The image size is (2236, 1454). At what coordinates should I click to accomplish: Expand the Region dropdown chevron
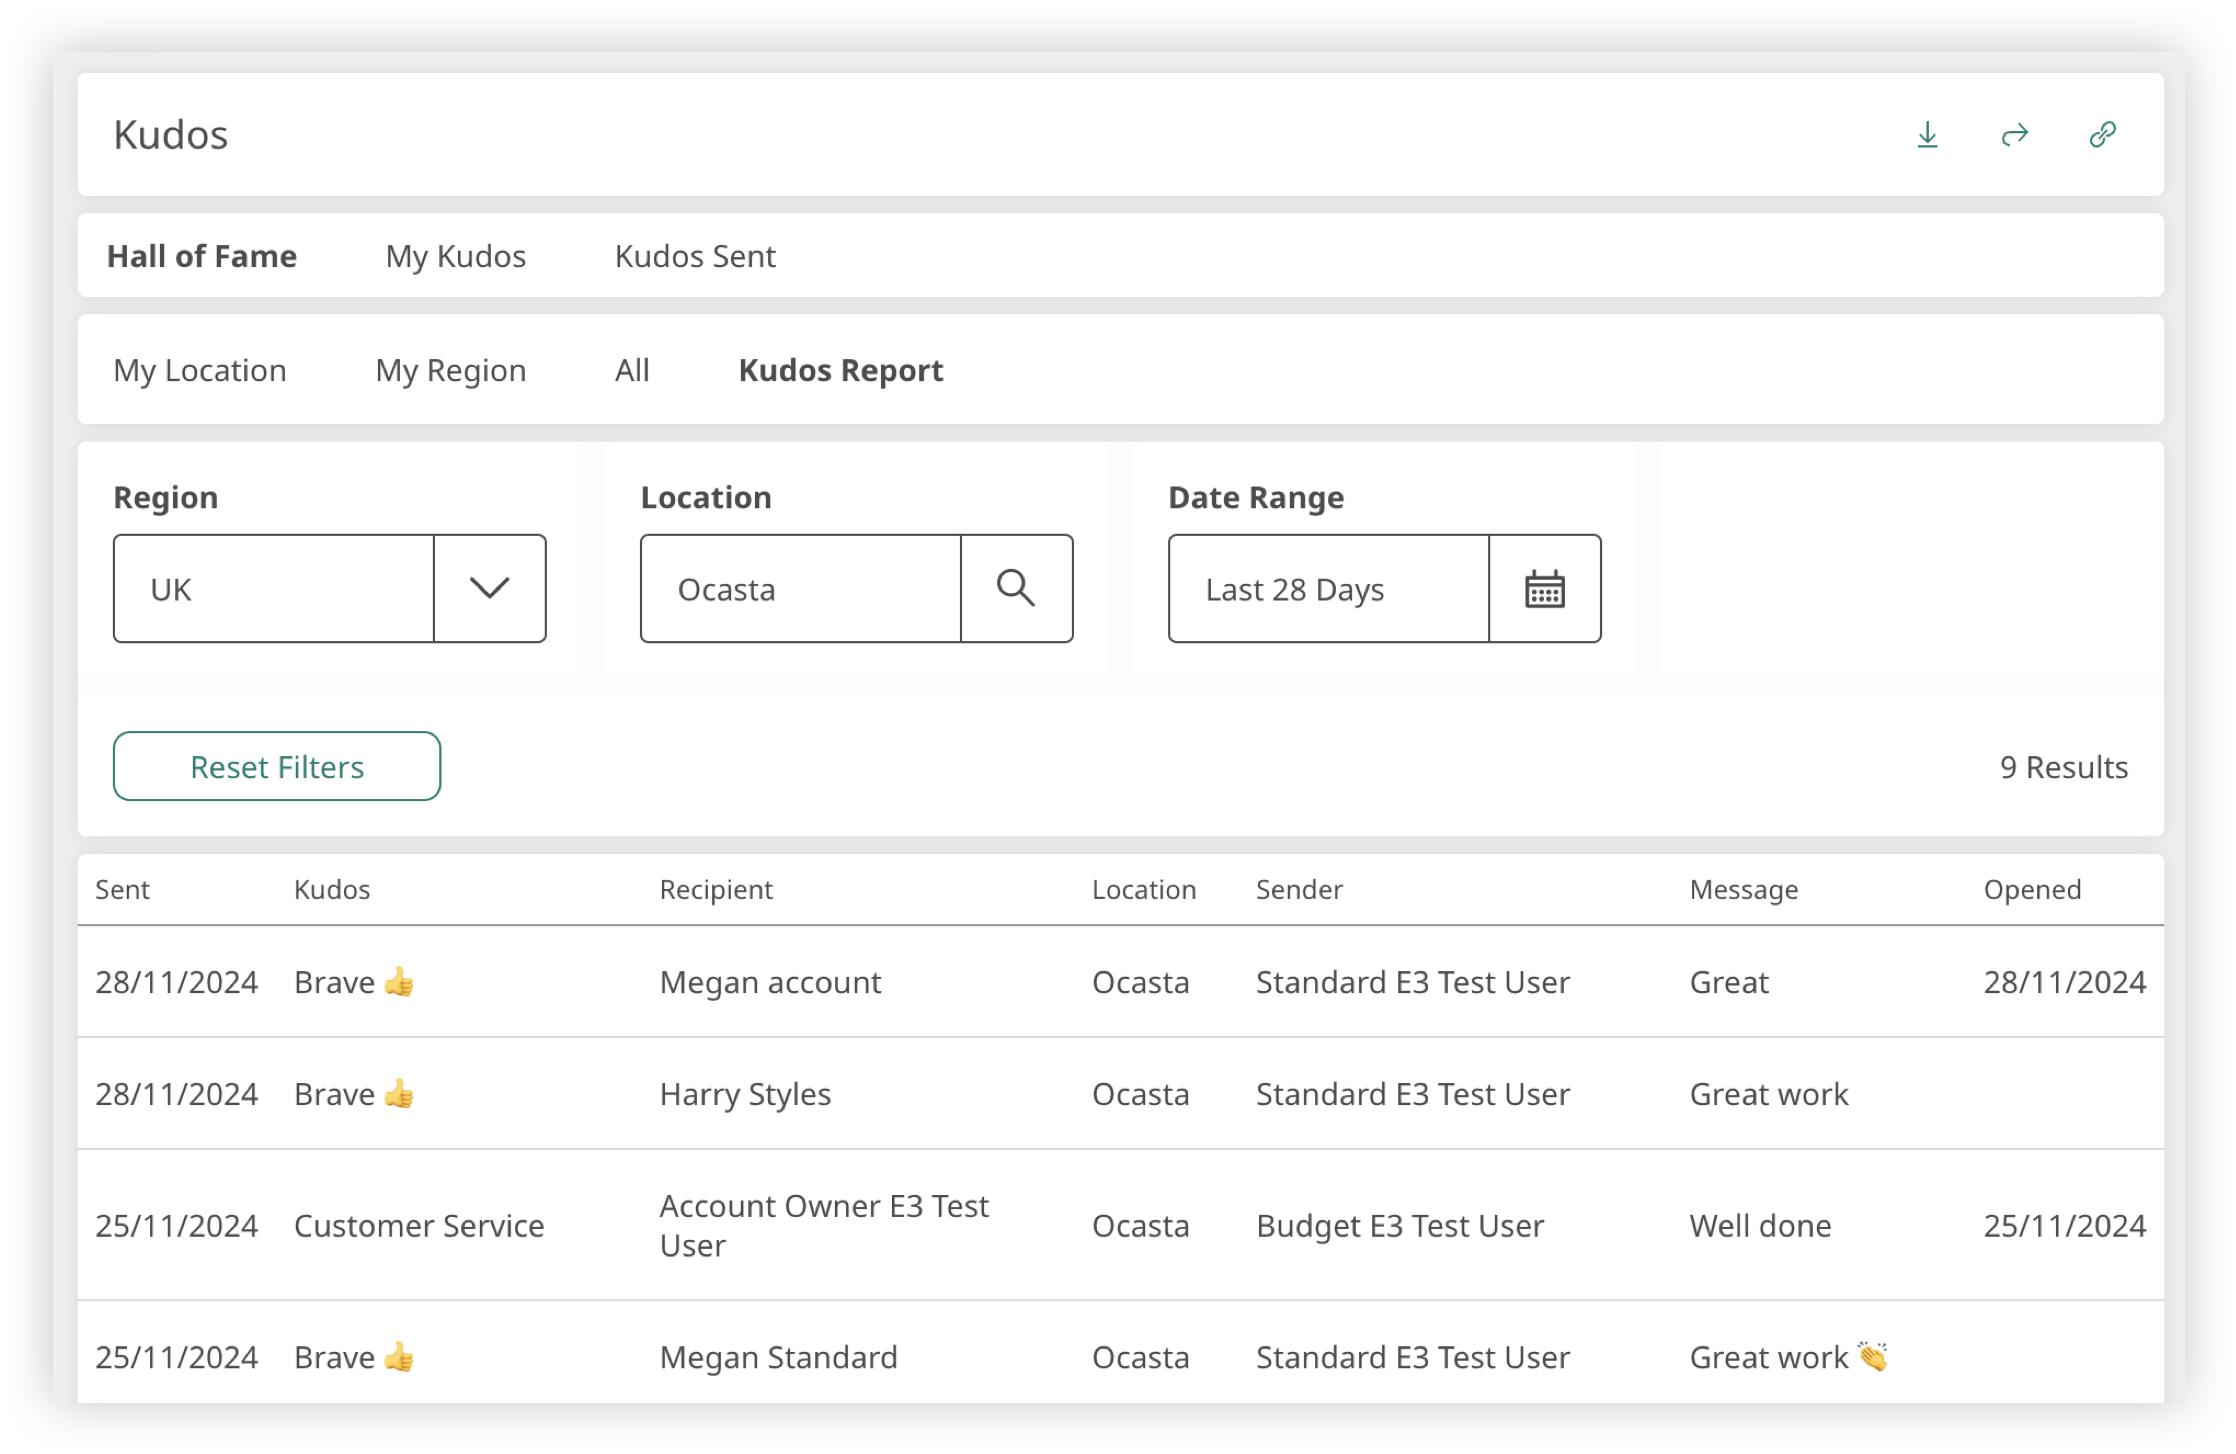point(489,588)
